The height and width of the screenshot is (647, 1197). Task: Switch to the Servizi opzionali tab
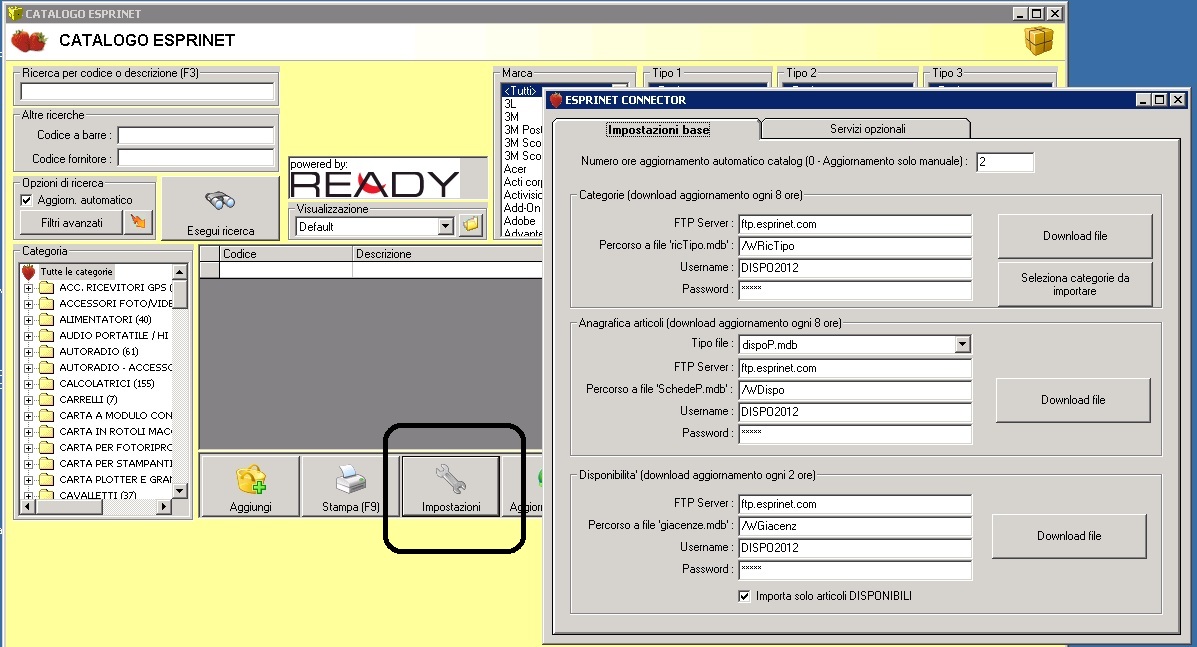pyautogui.click(x=867, y=129)
